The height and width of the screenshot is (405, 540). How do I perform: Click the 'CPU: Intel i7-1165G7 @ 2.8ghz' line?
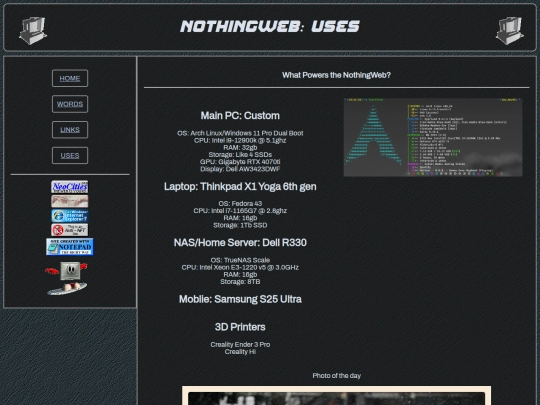240,211
